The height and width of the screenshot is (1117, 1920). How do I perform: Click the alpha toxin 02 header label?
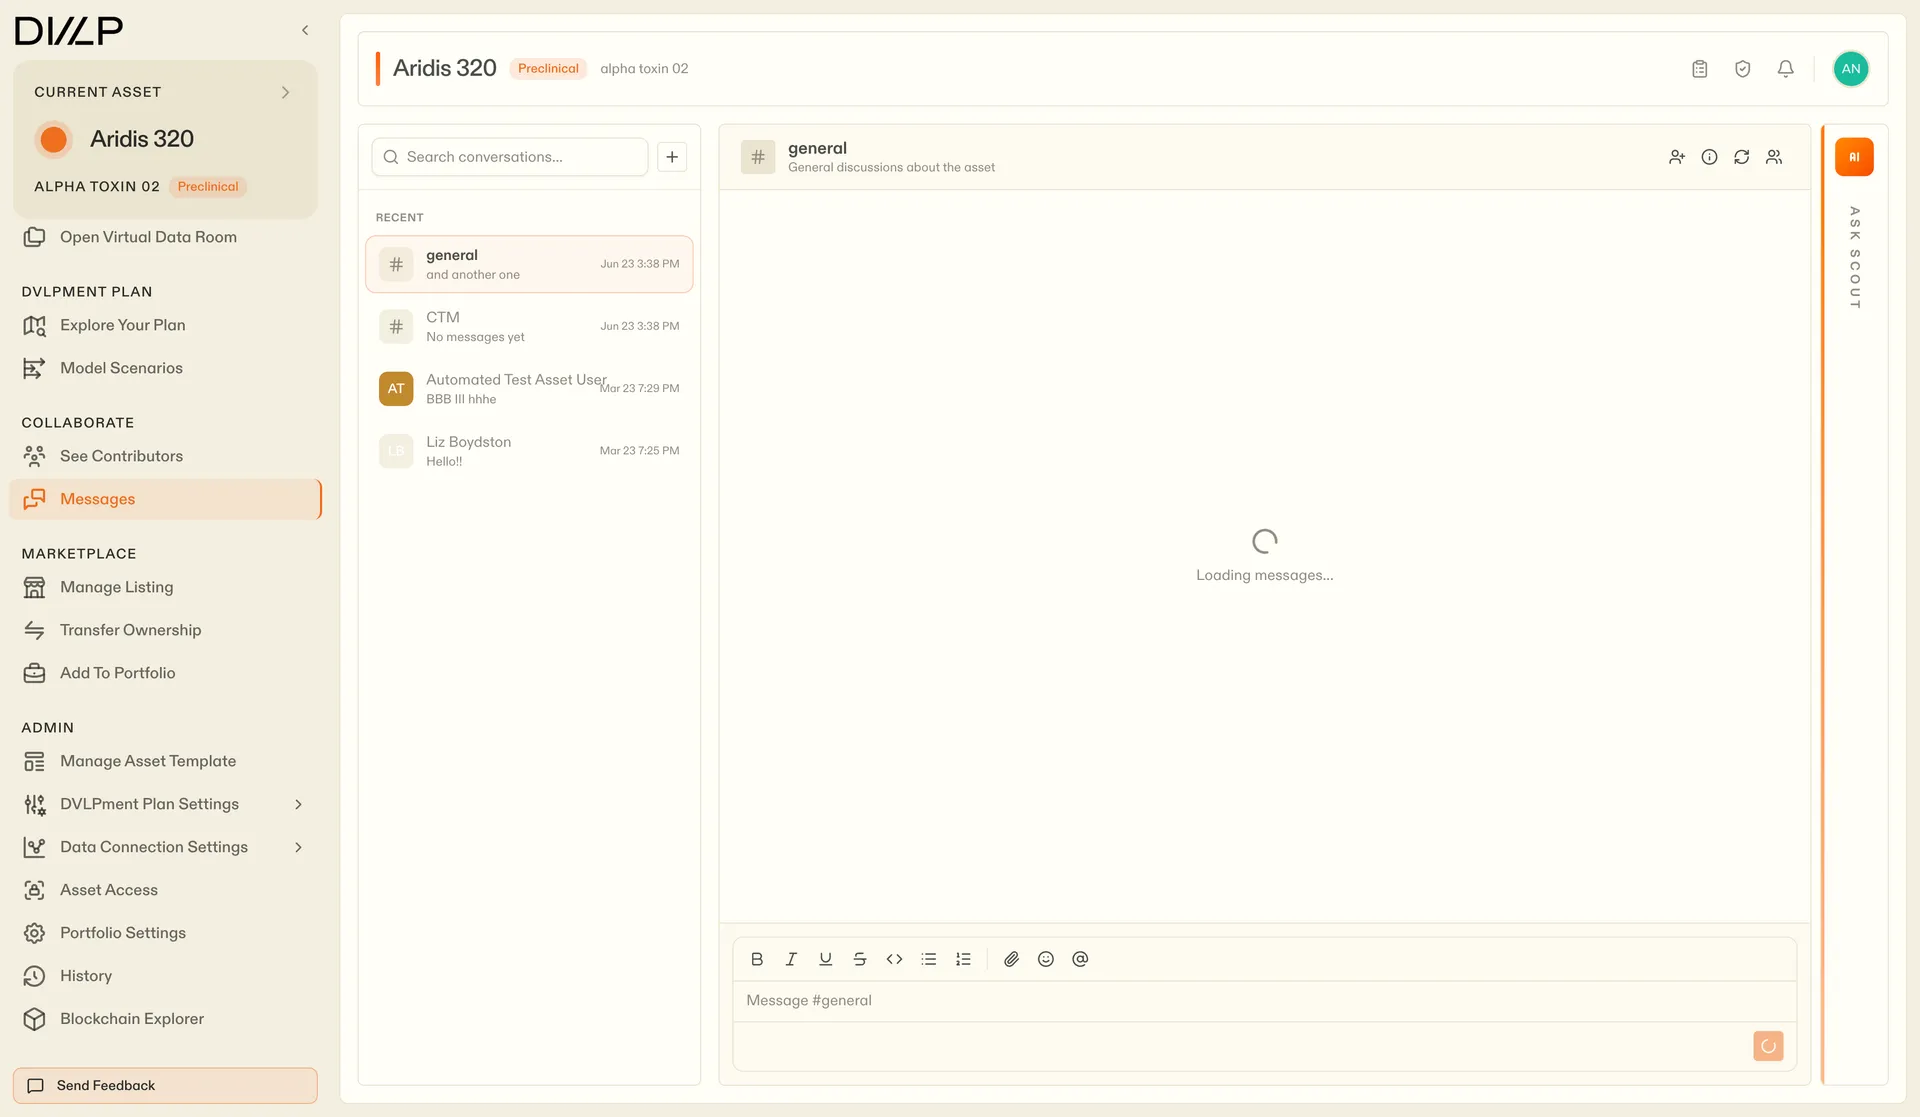tap(644, 69)
